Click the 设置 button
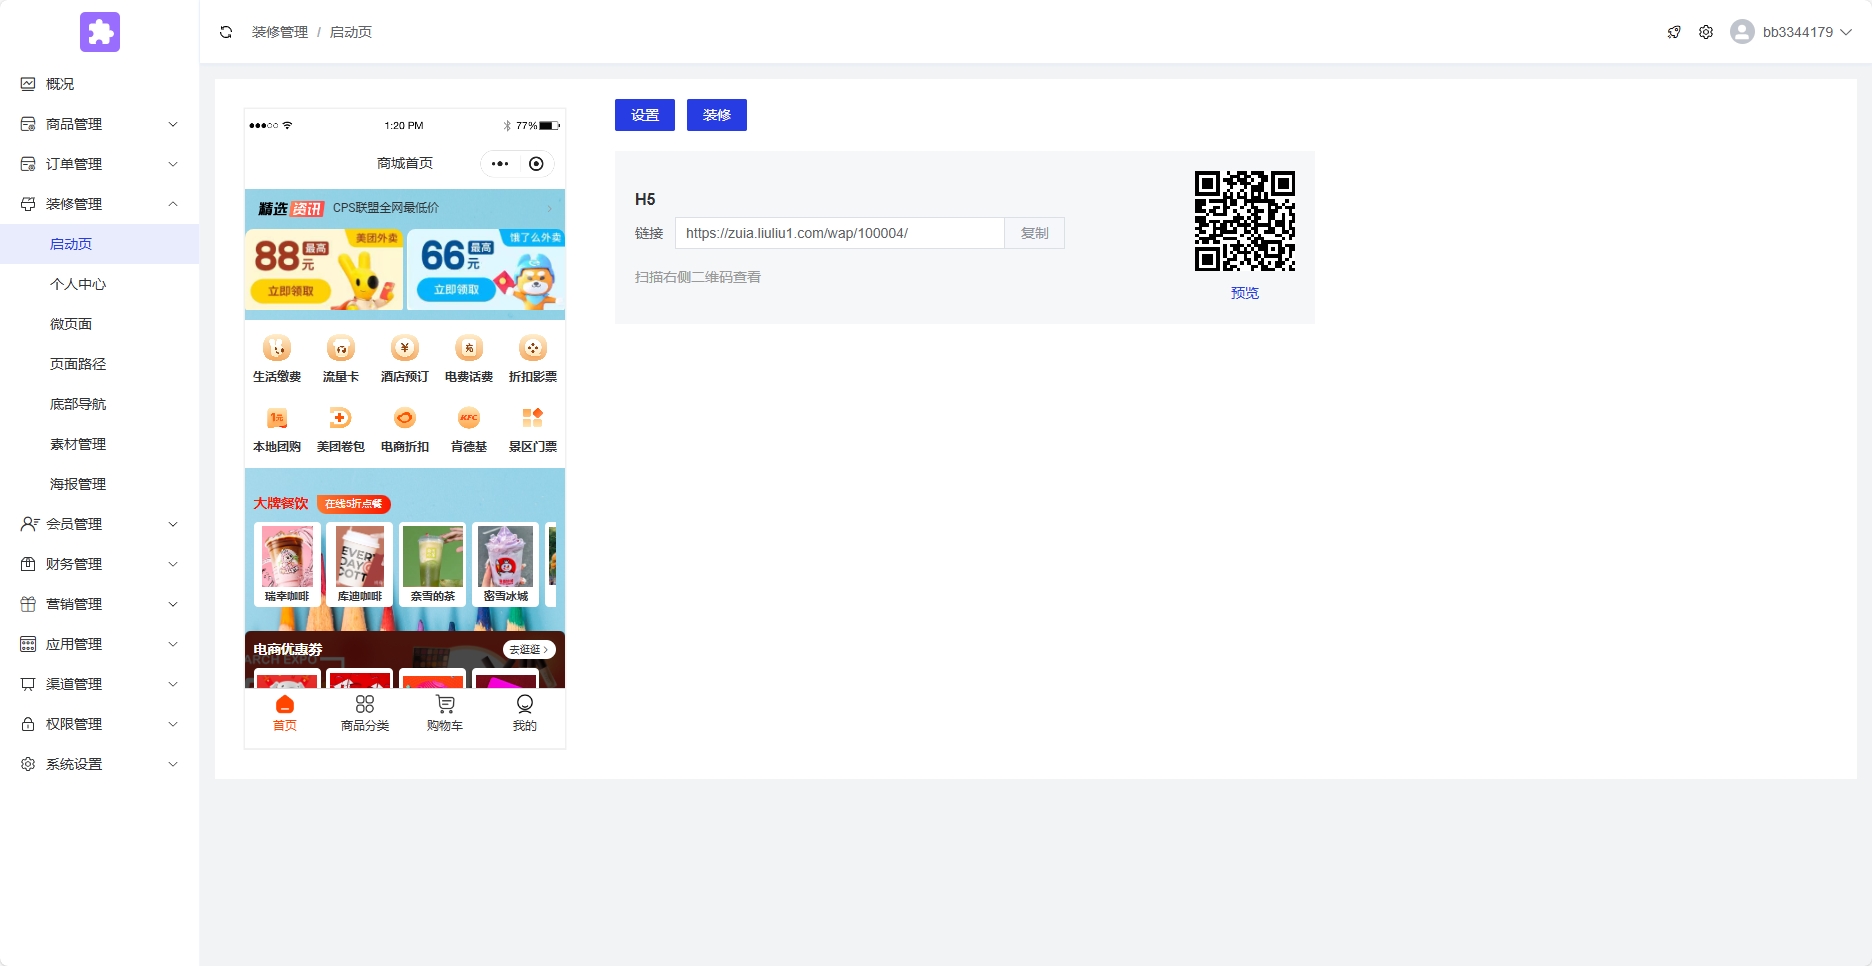The image size is (1872, 966). 645,115
